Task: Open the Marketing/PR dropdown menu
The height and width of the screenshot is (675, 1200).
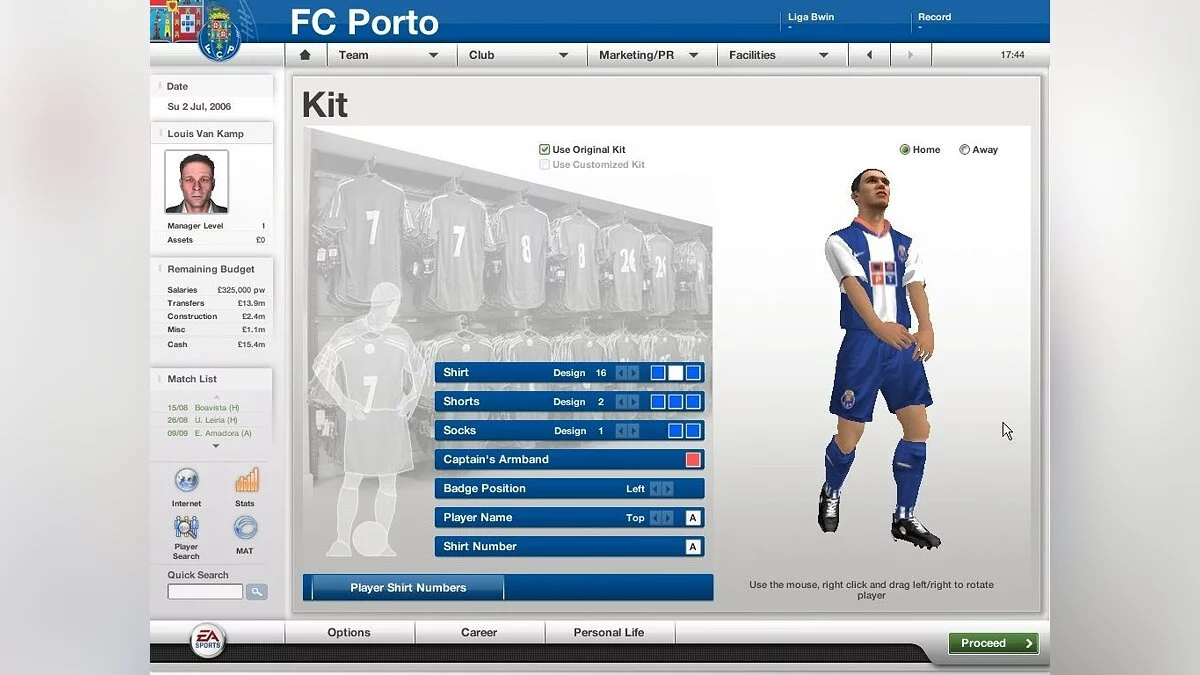Action: 652,55
